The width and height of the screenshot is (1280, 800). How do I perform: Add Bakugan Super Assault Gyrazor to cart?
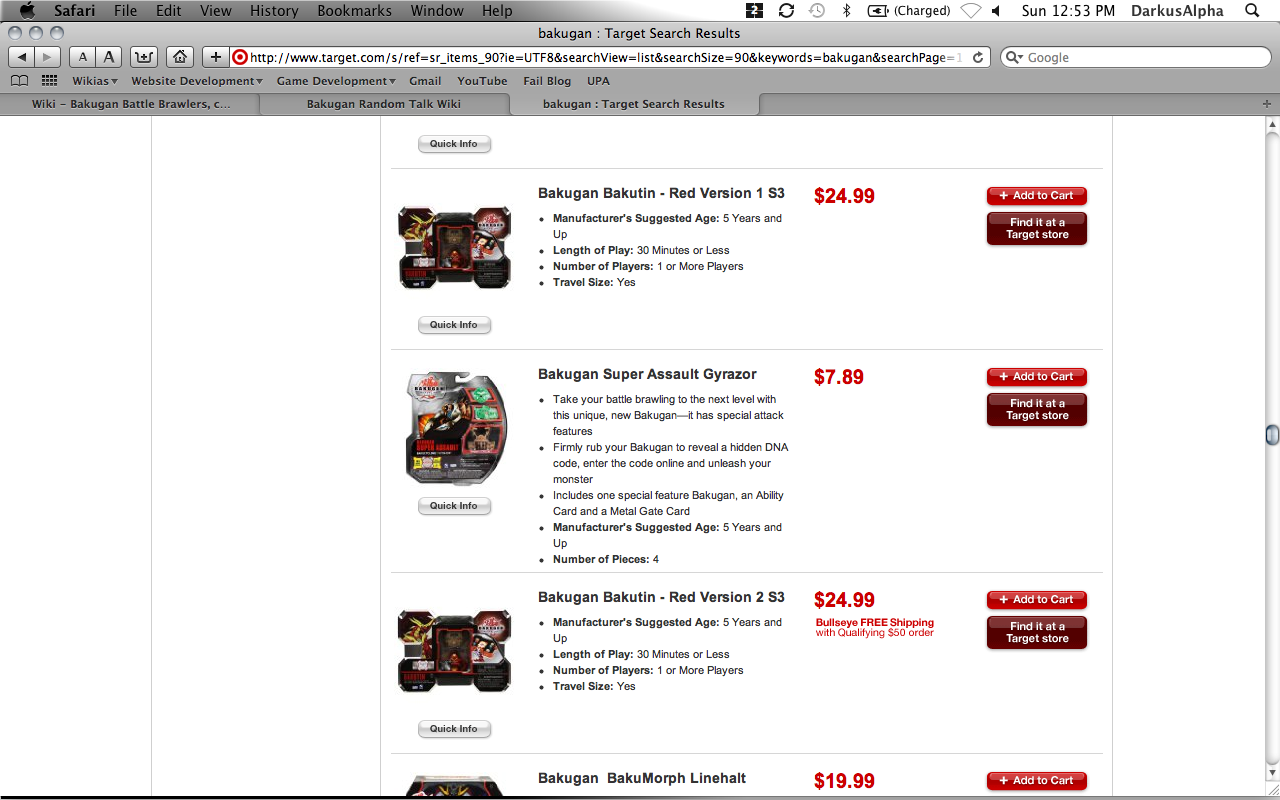click(x=1037, y=377)
